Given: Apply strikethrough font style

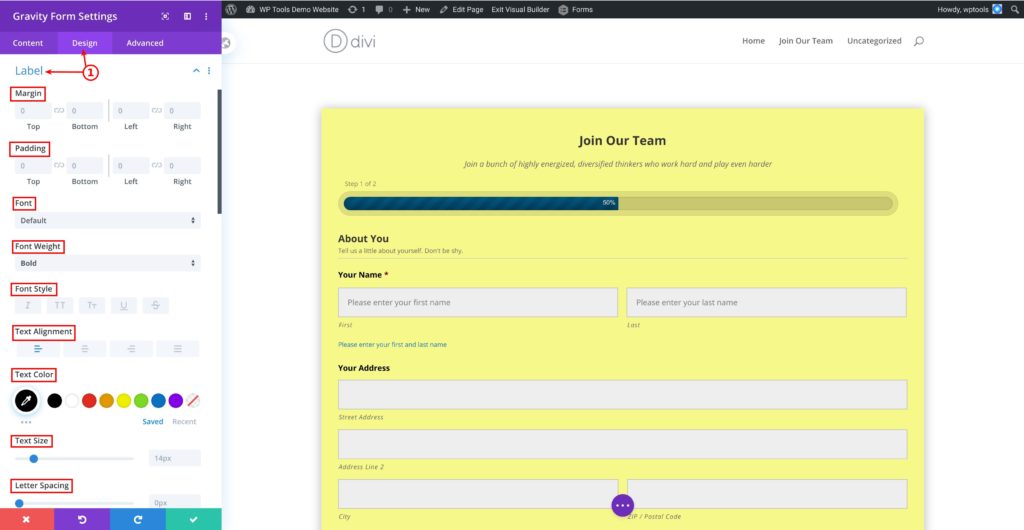Looking at the screenshot, I should pos(156,306).
